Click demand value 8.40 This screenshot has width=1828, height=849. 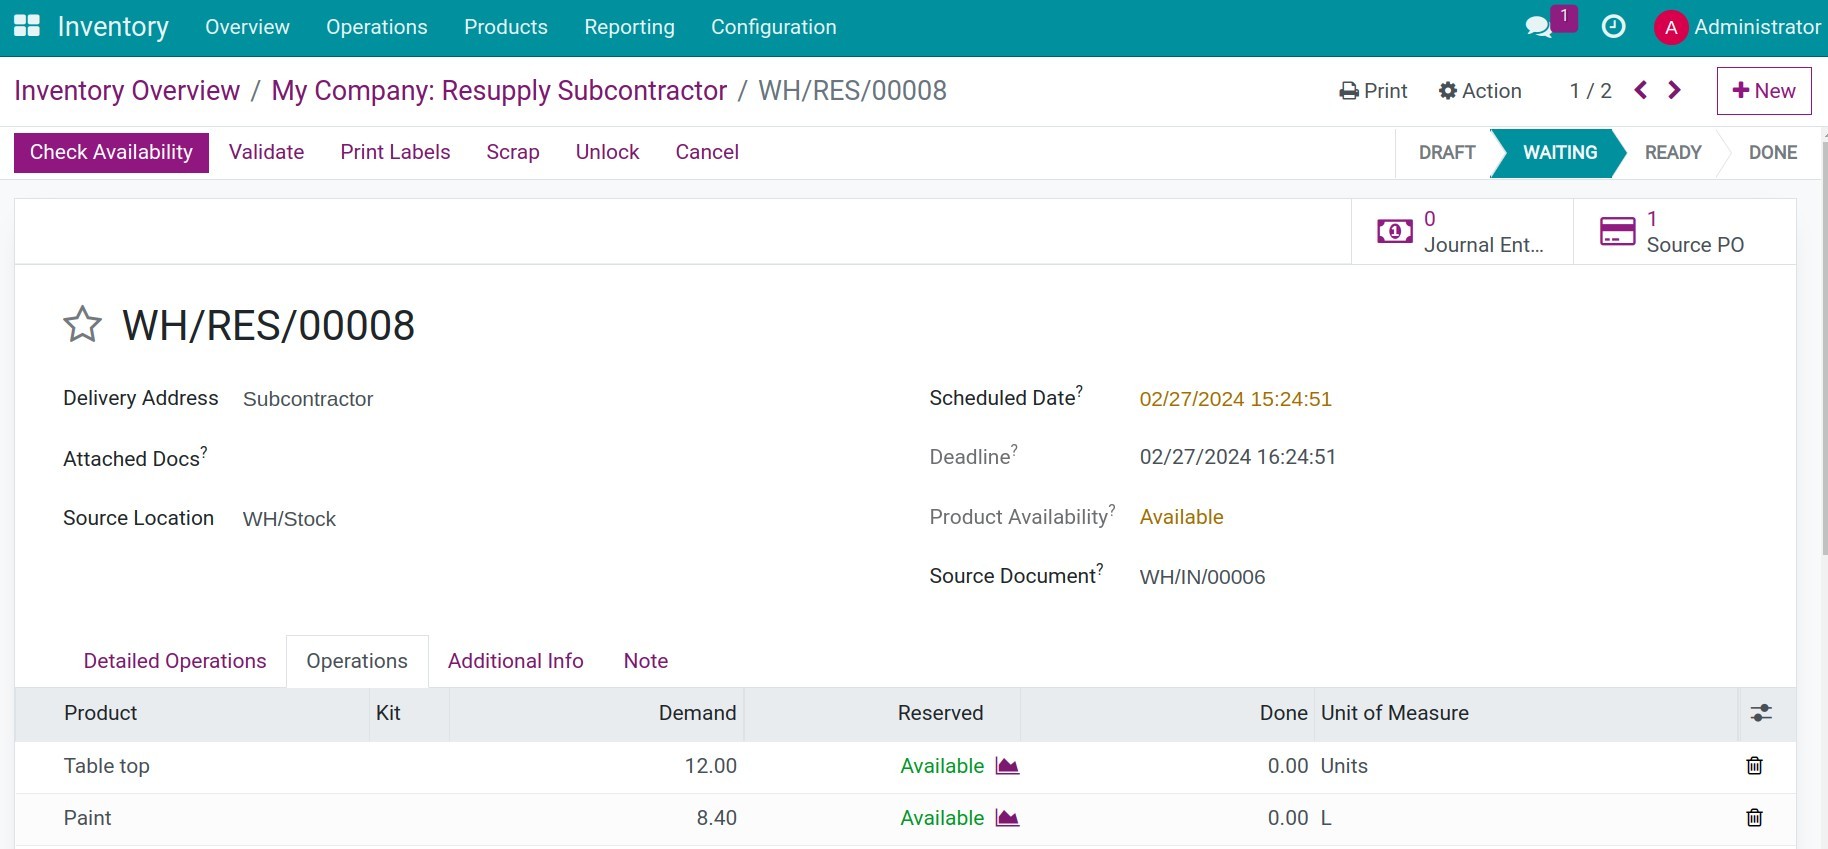pyautogui.click(x=716, y=818)
